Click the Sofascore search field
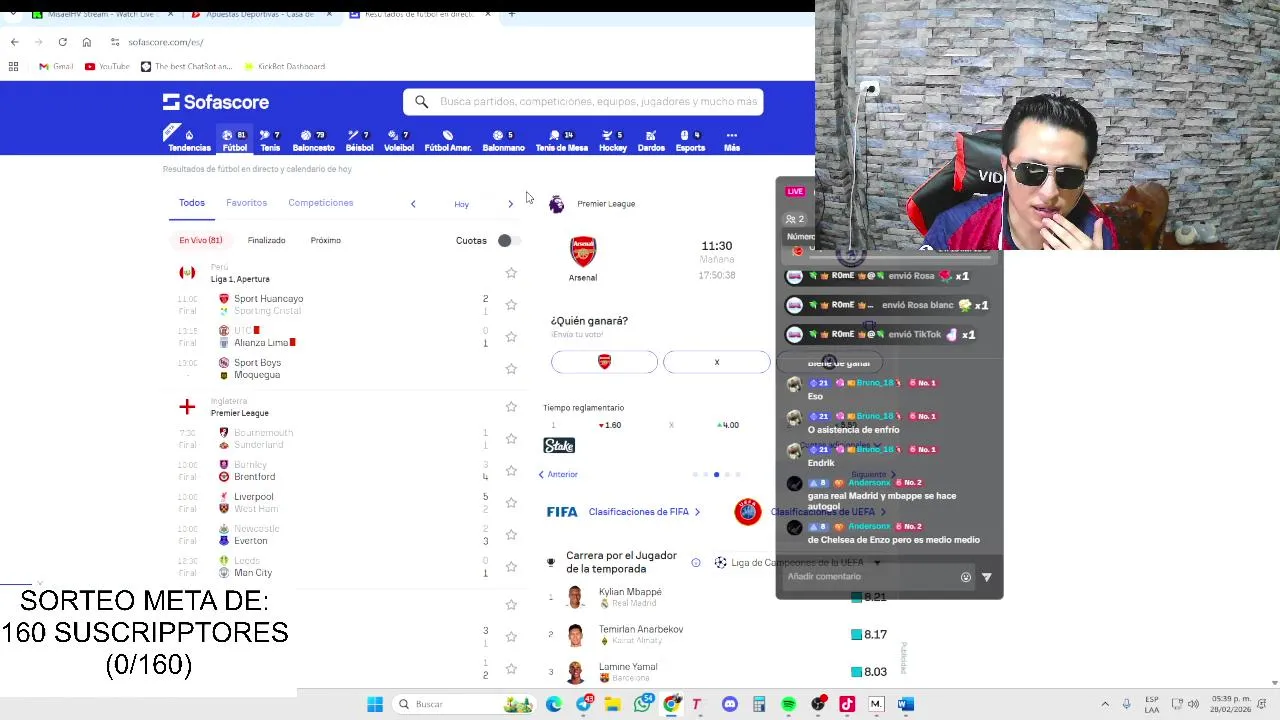Screen dimensions: 1280x720 (x=583, y=102)
